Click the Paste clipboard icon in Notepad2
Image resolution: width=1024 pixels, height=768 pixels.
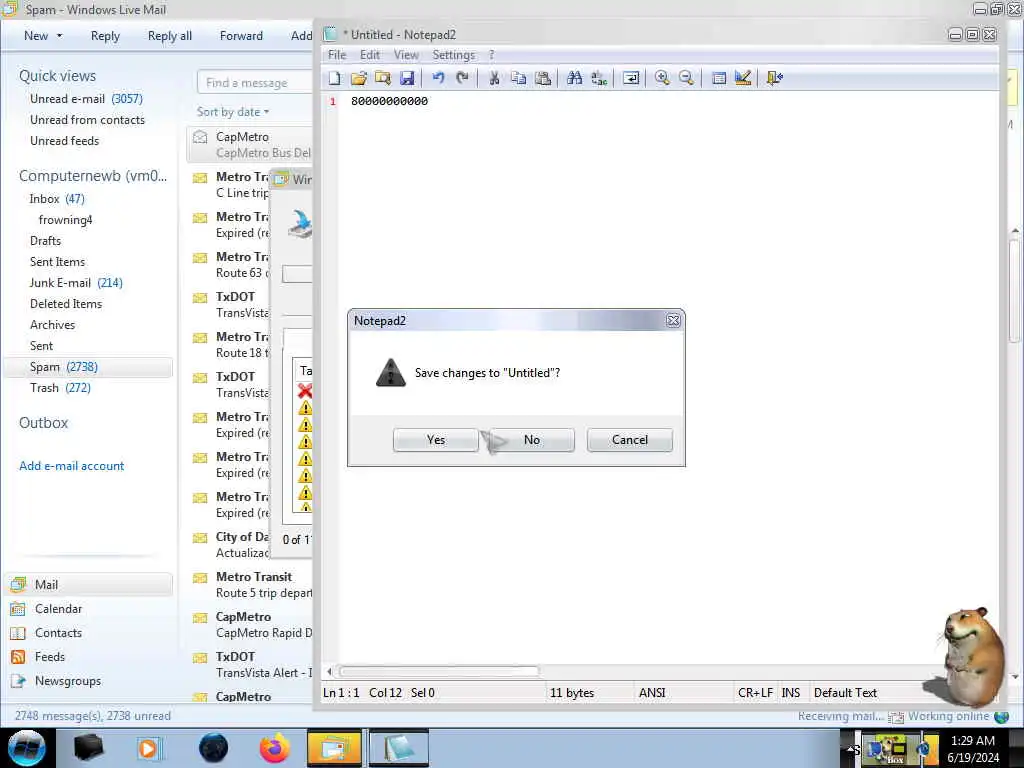(x=543, y=78)
